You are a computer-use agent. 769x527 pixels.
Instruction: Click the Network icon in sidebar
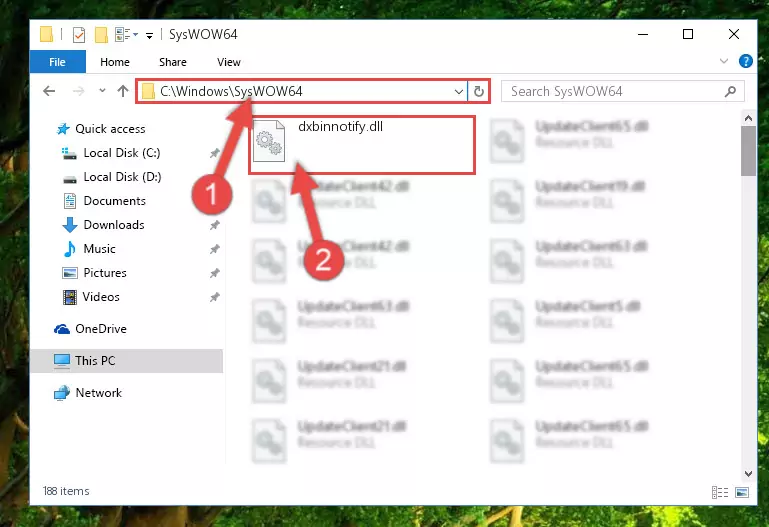[62, 393]
